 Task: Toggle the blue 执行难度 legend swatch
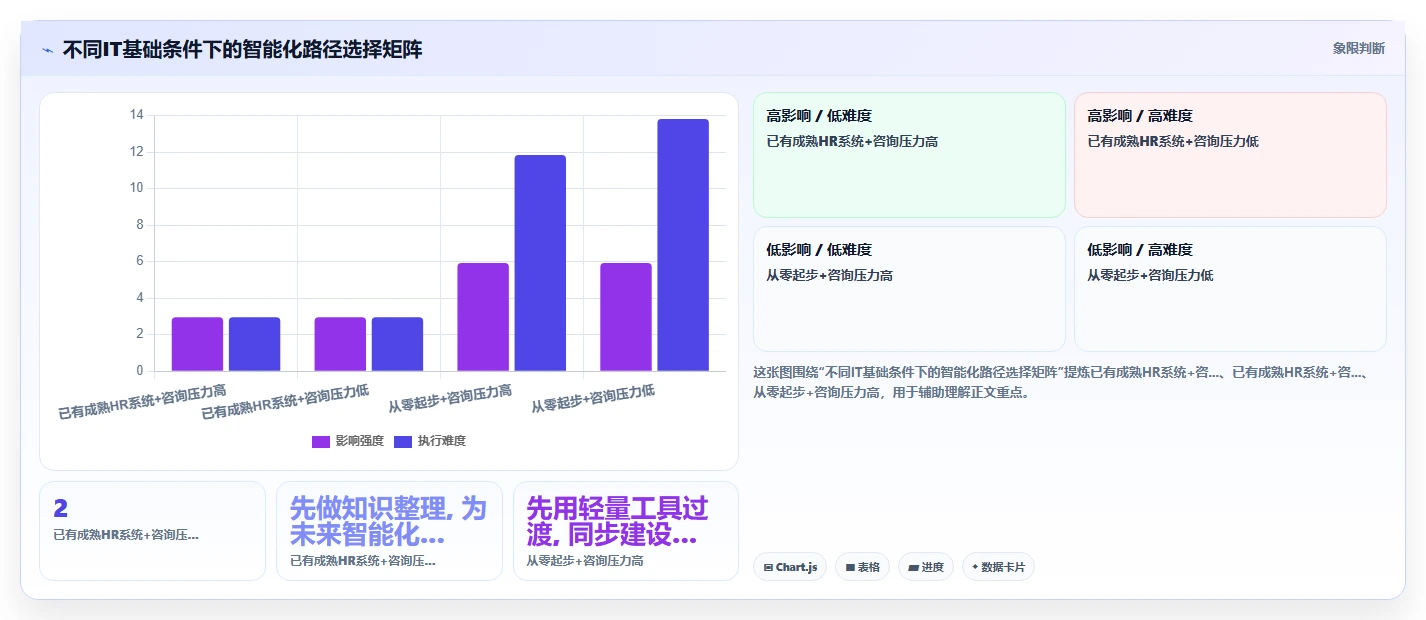[x=403, y=441]
